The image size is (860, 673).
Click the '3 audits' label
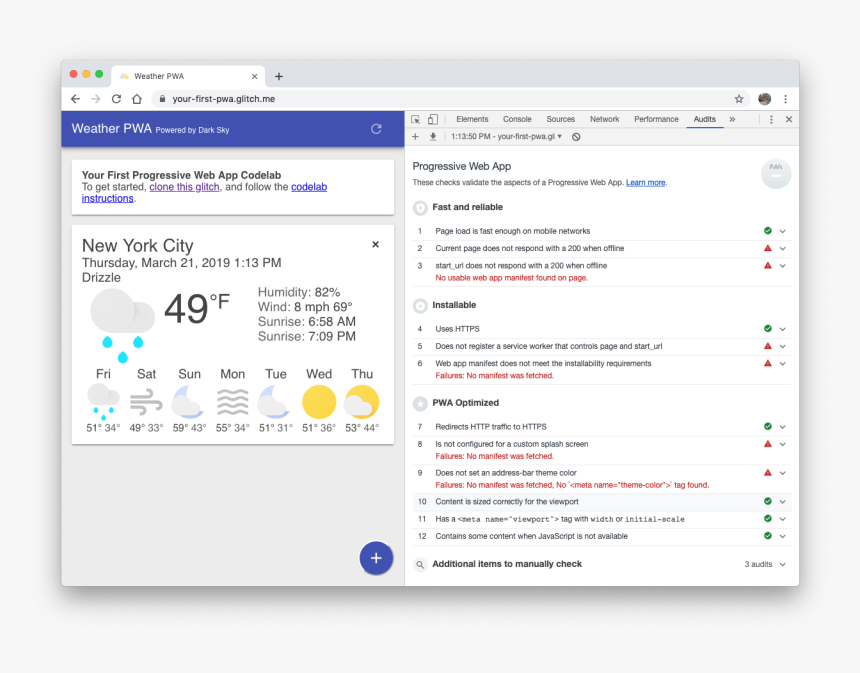coord(758,564)
